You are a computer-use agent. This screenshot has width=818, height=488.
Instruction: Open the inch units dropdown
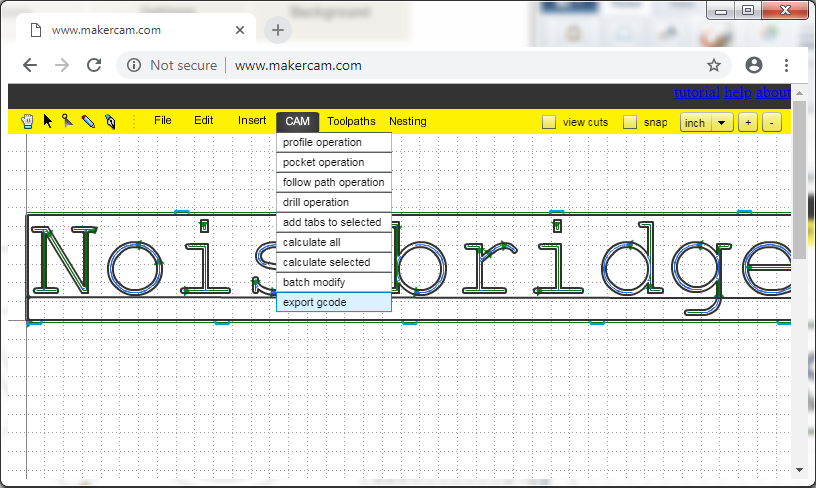(x=707, y=122)
